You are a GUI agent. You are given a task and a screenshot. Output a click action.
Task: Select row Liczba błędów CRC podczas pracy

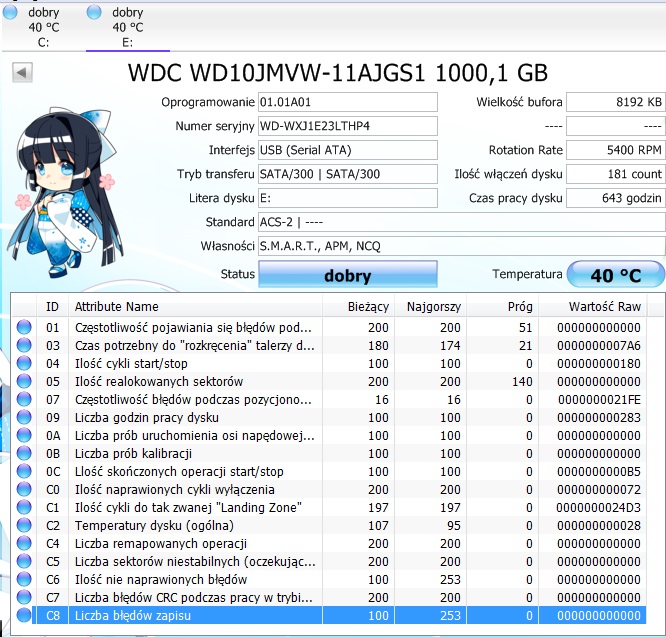click(329, 598)
